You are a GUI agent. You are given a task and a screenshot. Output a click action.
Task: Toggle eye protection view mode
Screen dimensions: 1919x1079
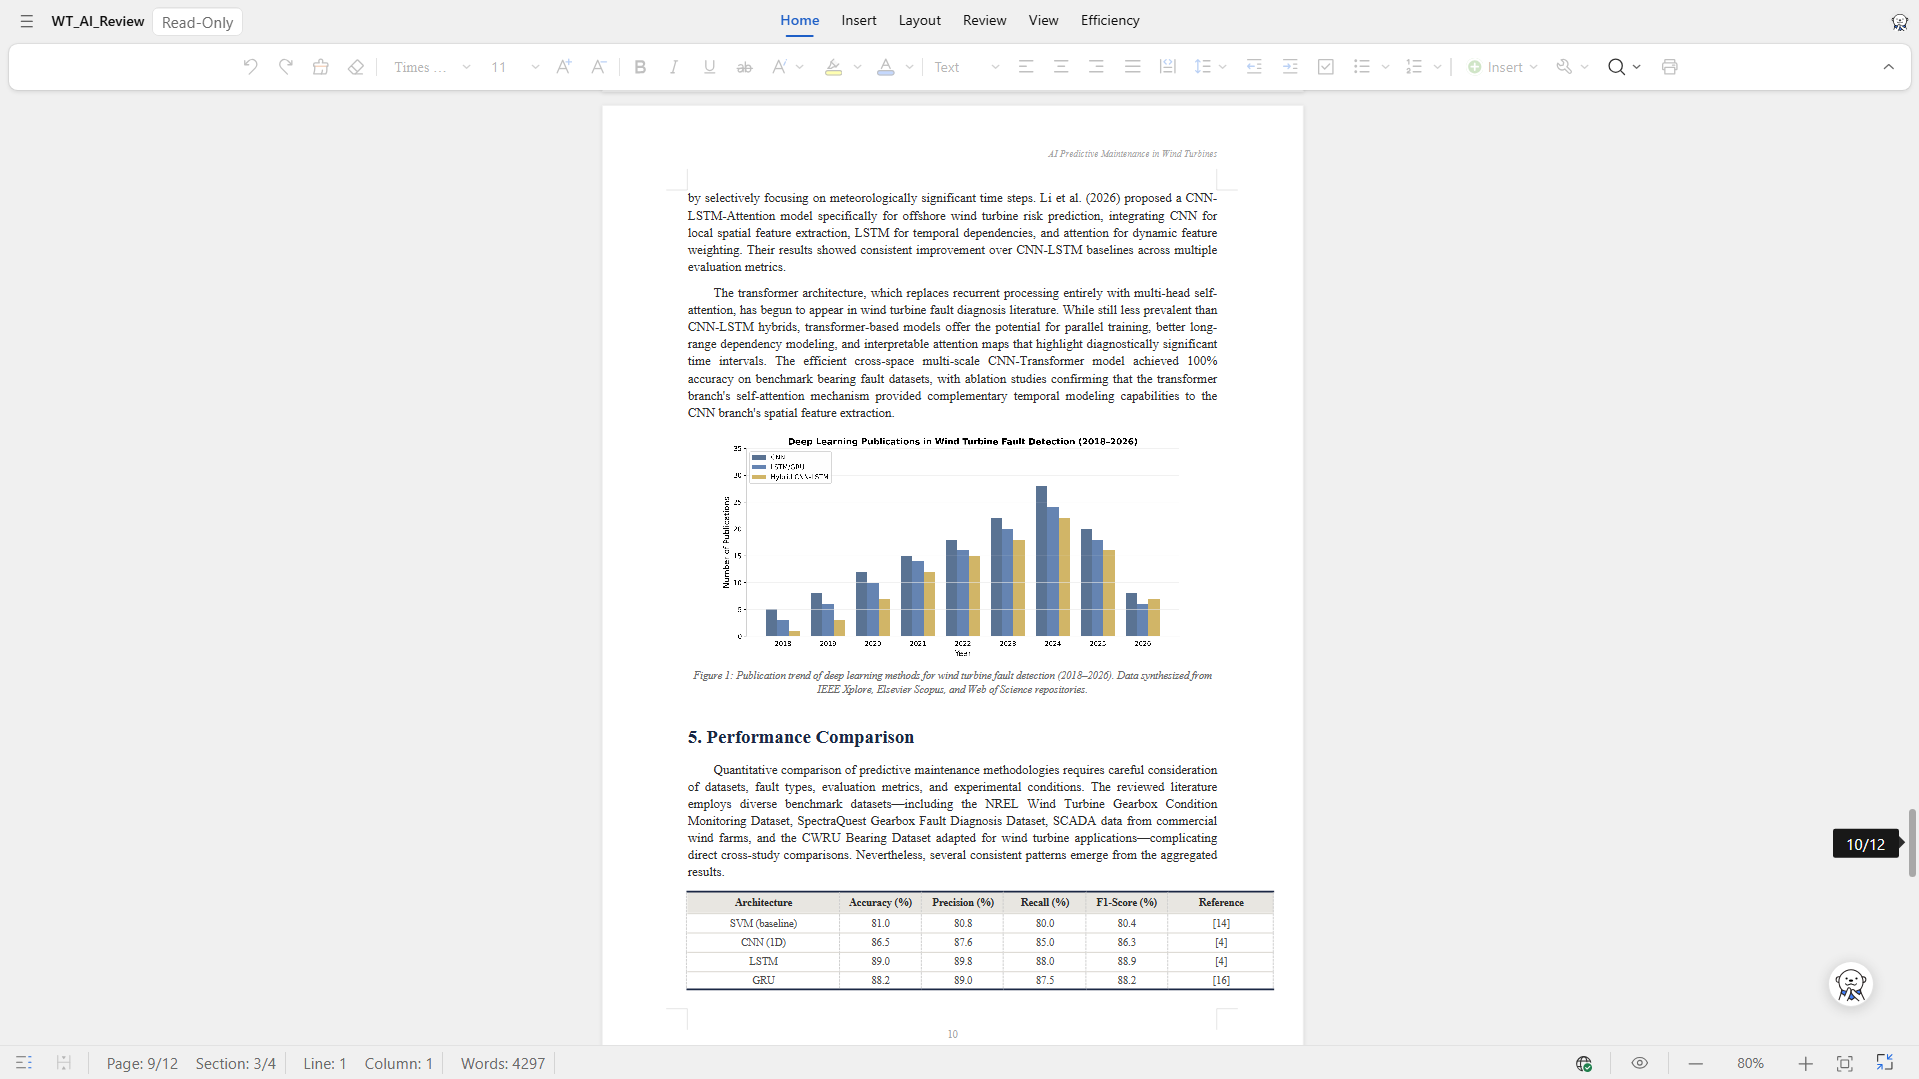pyautogui.click(x=1639, y=1063)
